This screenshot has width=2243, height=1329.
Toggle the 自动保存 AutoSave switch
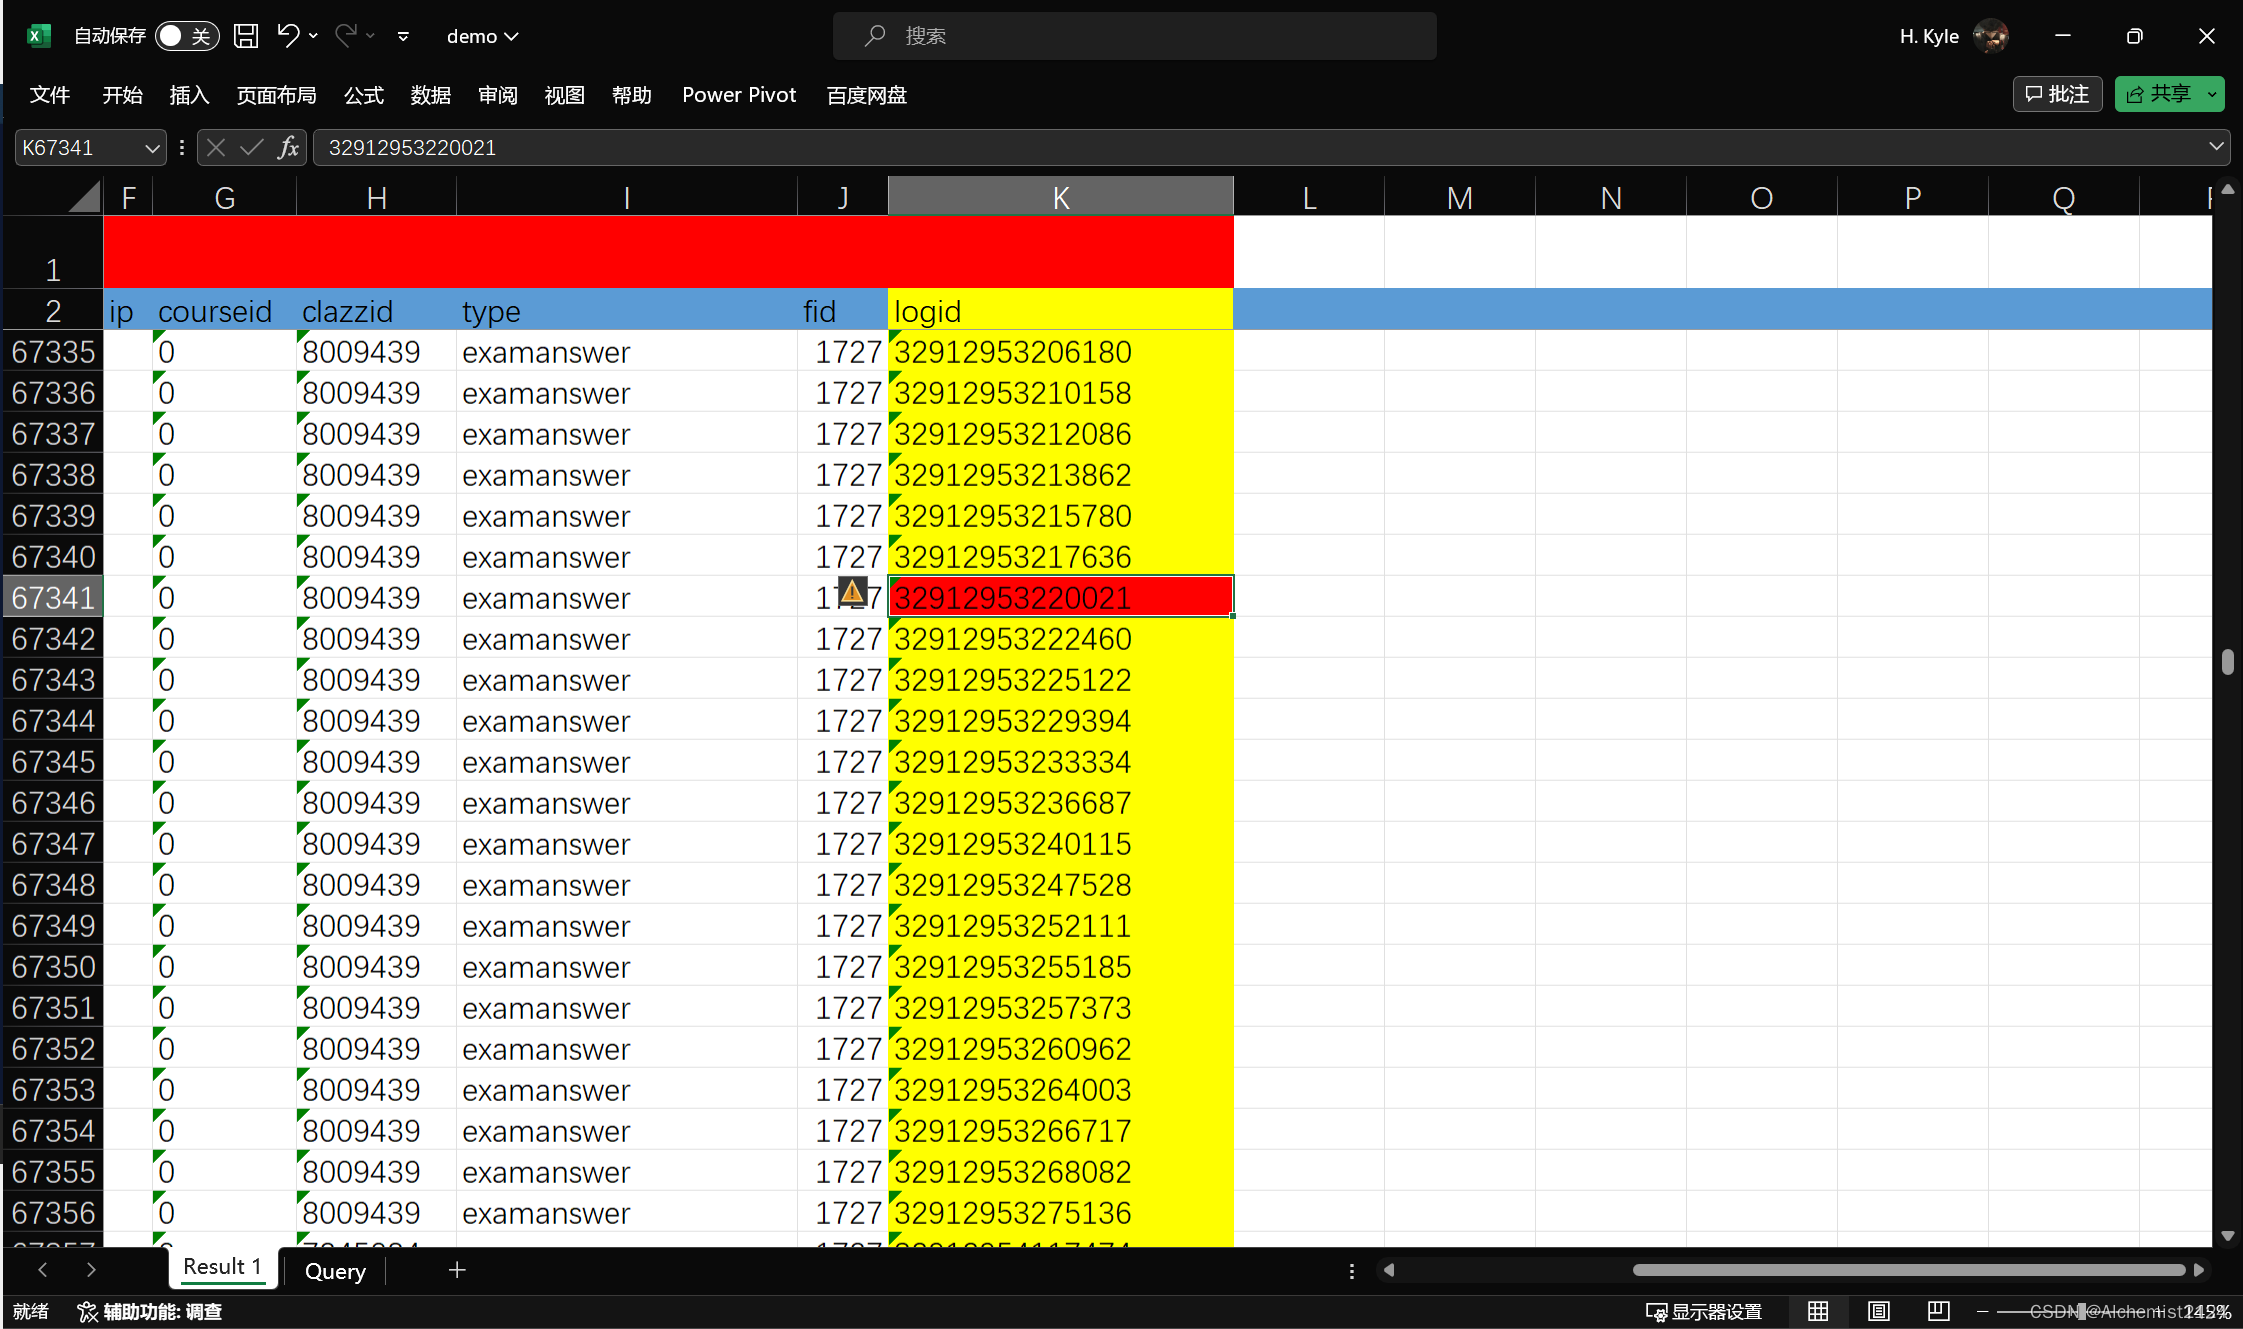tap(187, 35)
